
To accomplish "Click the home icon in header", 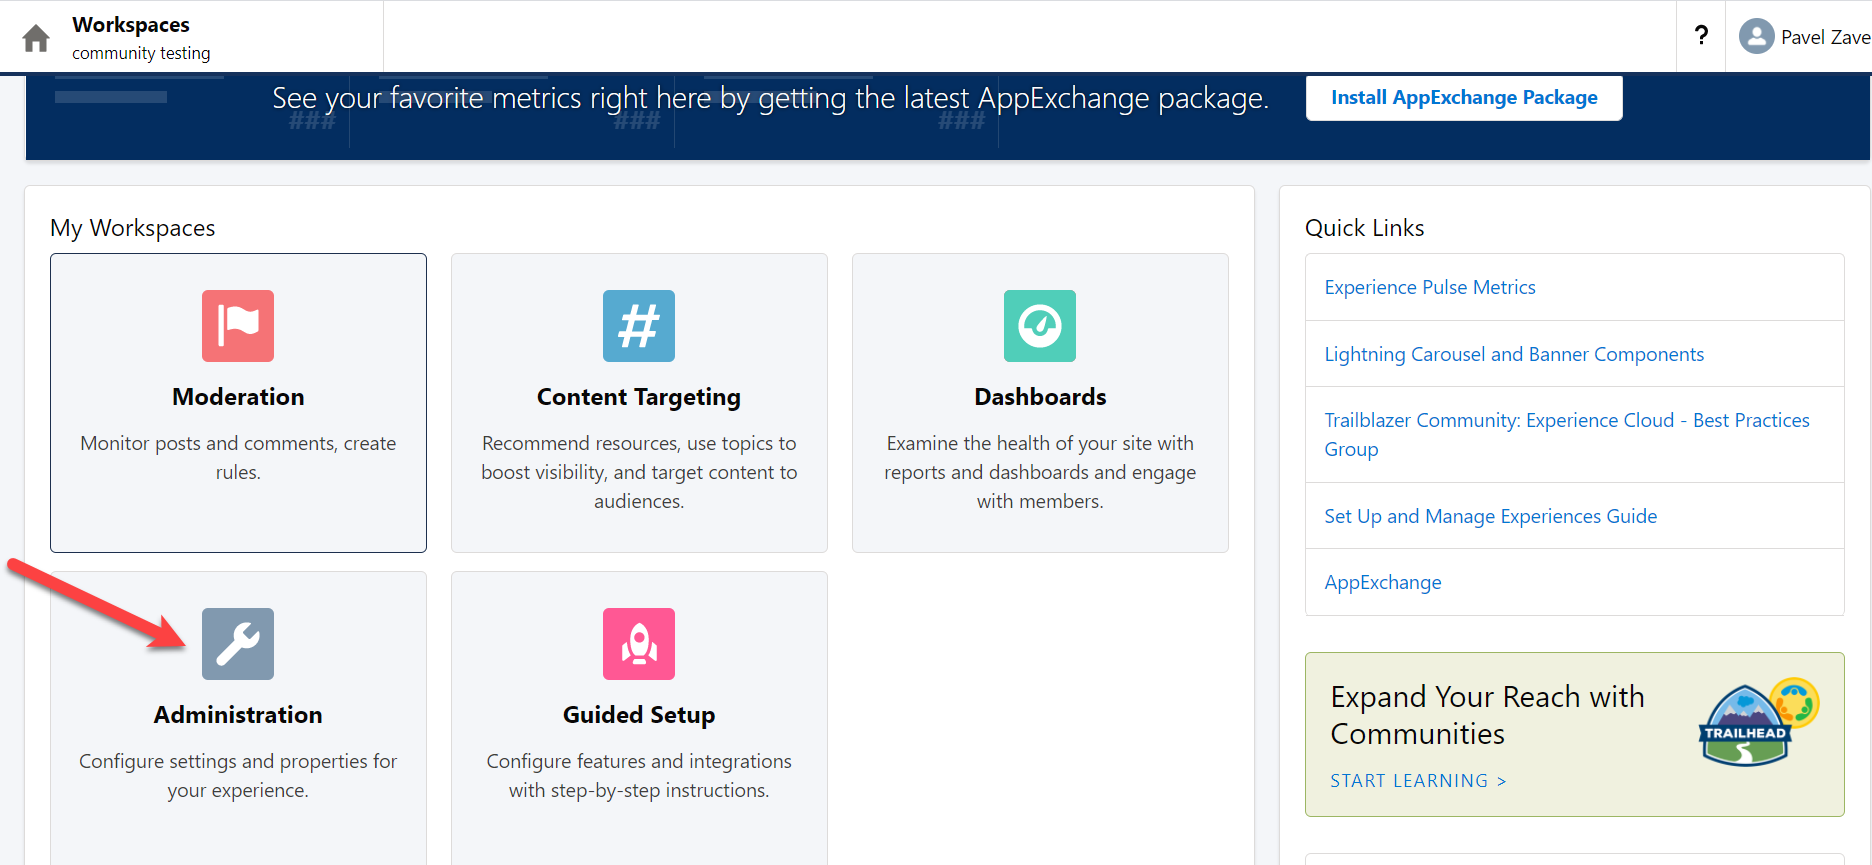I will pyautogui.click(x=36, y=38).
